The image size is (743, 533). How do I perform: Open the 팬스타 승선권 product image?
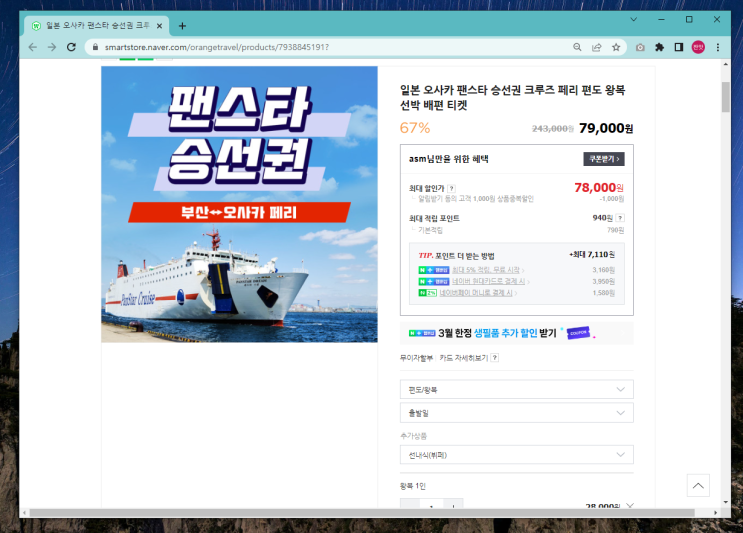click(x=239, y=204)
